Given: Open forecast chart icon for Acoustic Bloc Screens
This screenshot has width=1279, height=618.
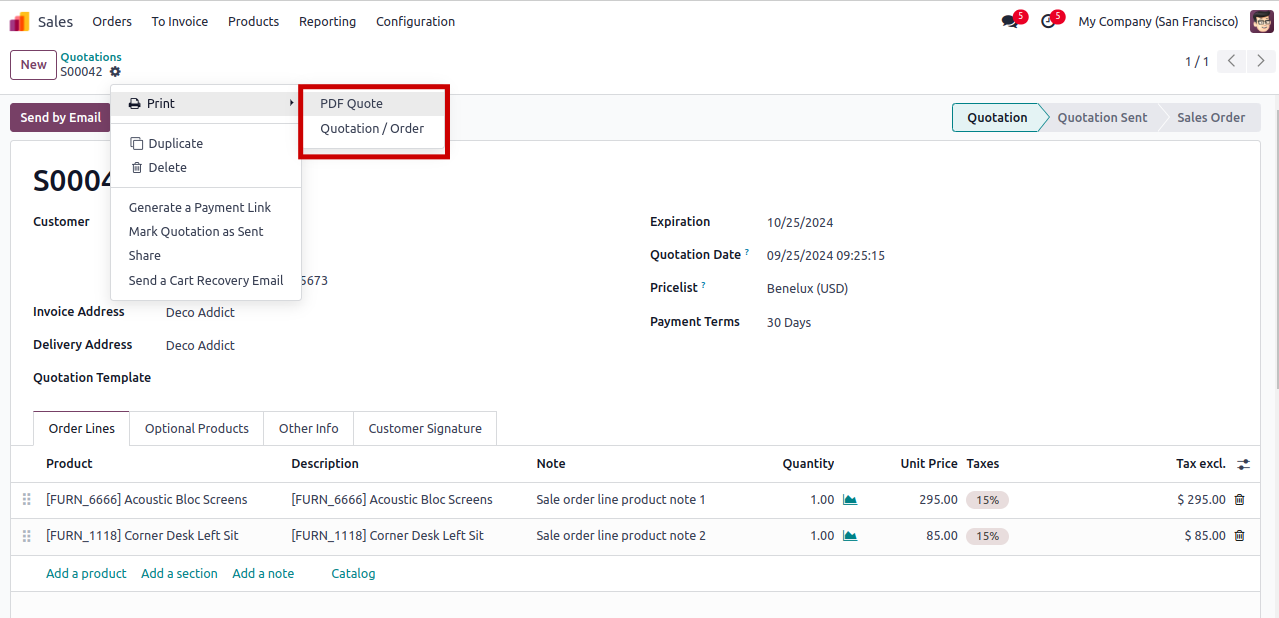Looking at the screenshot, I should coord(850,500).
